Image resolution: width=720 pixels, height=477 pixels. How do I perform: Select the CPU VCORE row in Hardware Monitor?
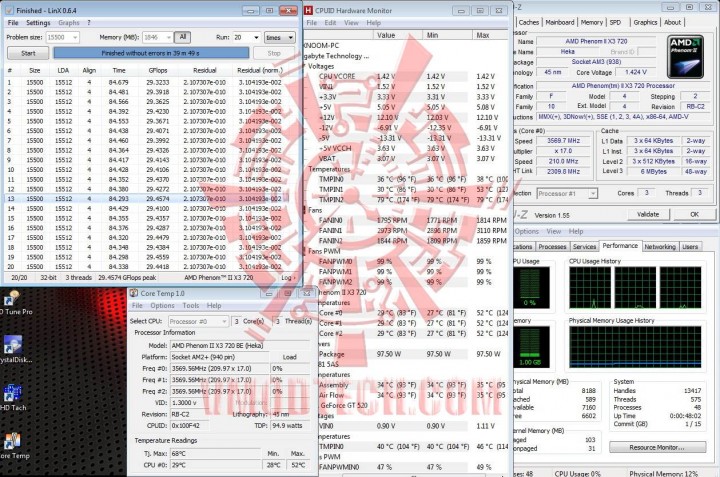[406, 76]
